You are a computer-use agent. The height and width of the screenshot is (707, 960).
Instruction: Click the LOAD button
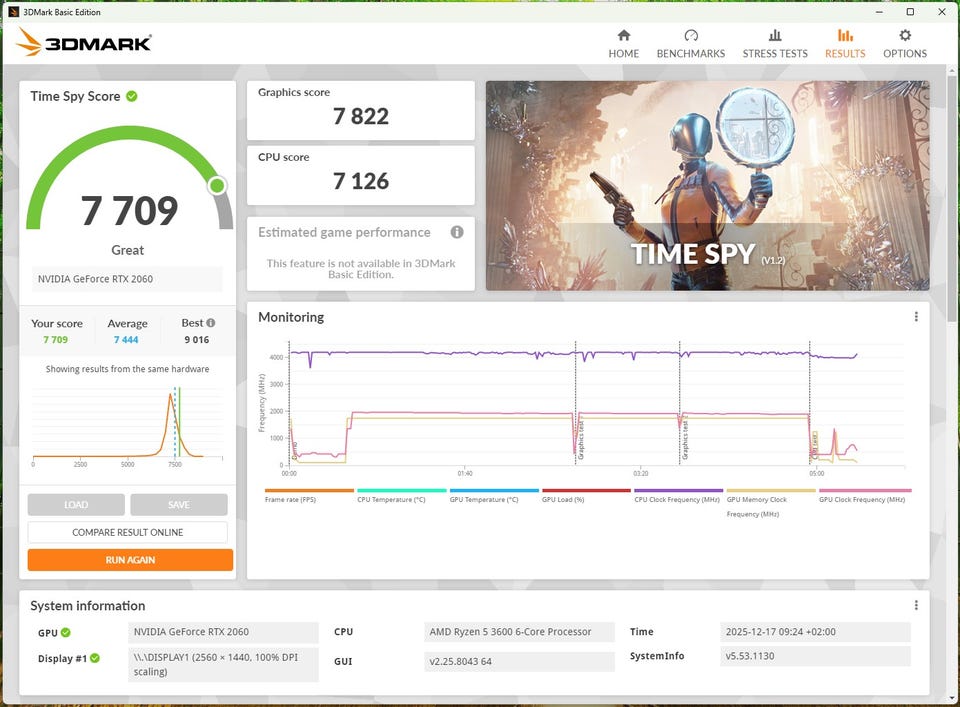click(x=76, y=504)
